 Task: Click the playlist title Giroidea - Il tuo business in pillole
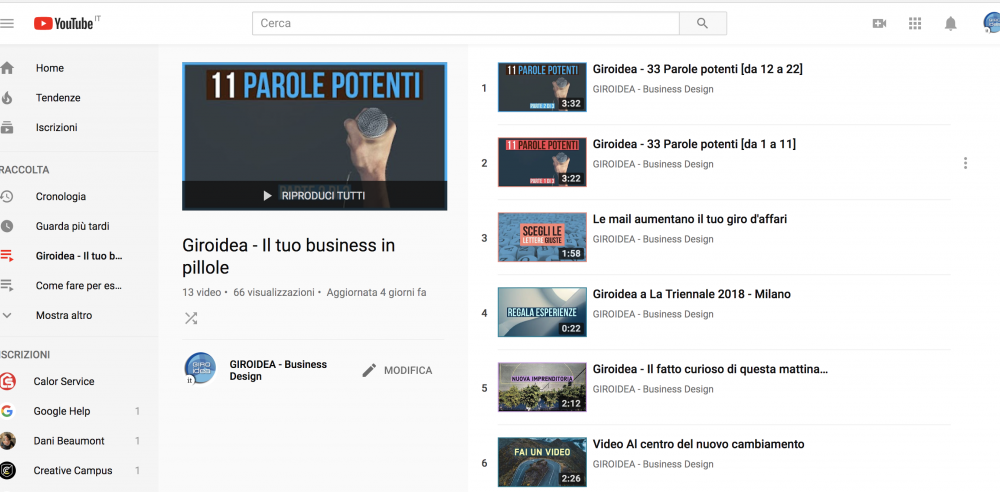[289, 256]
